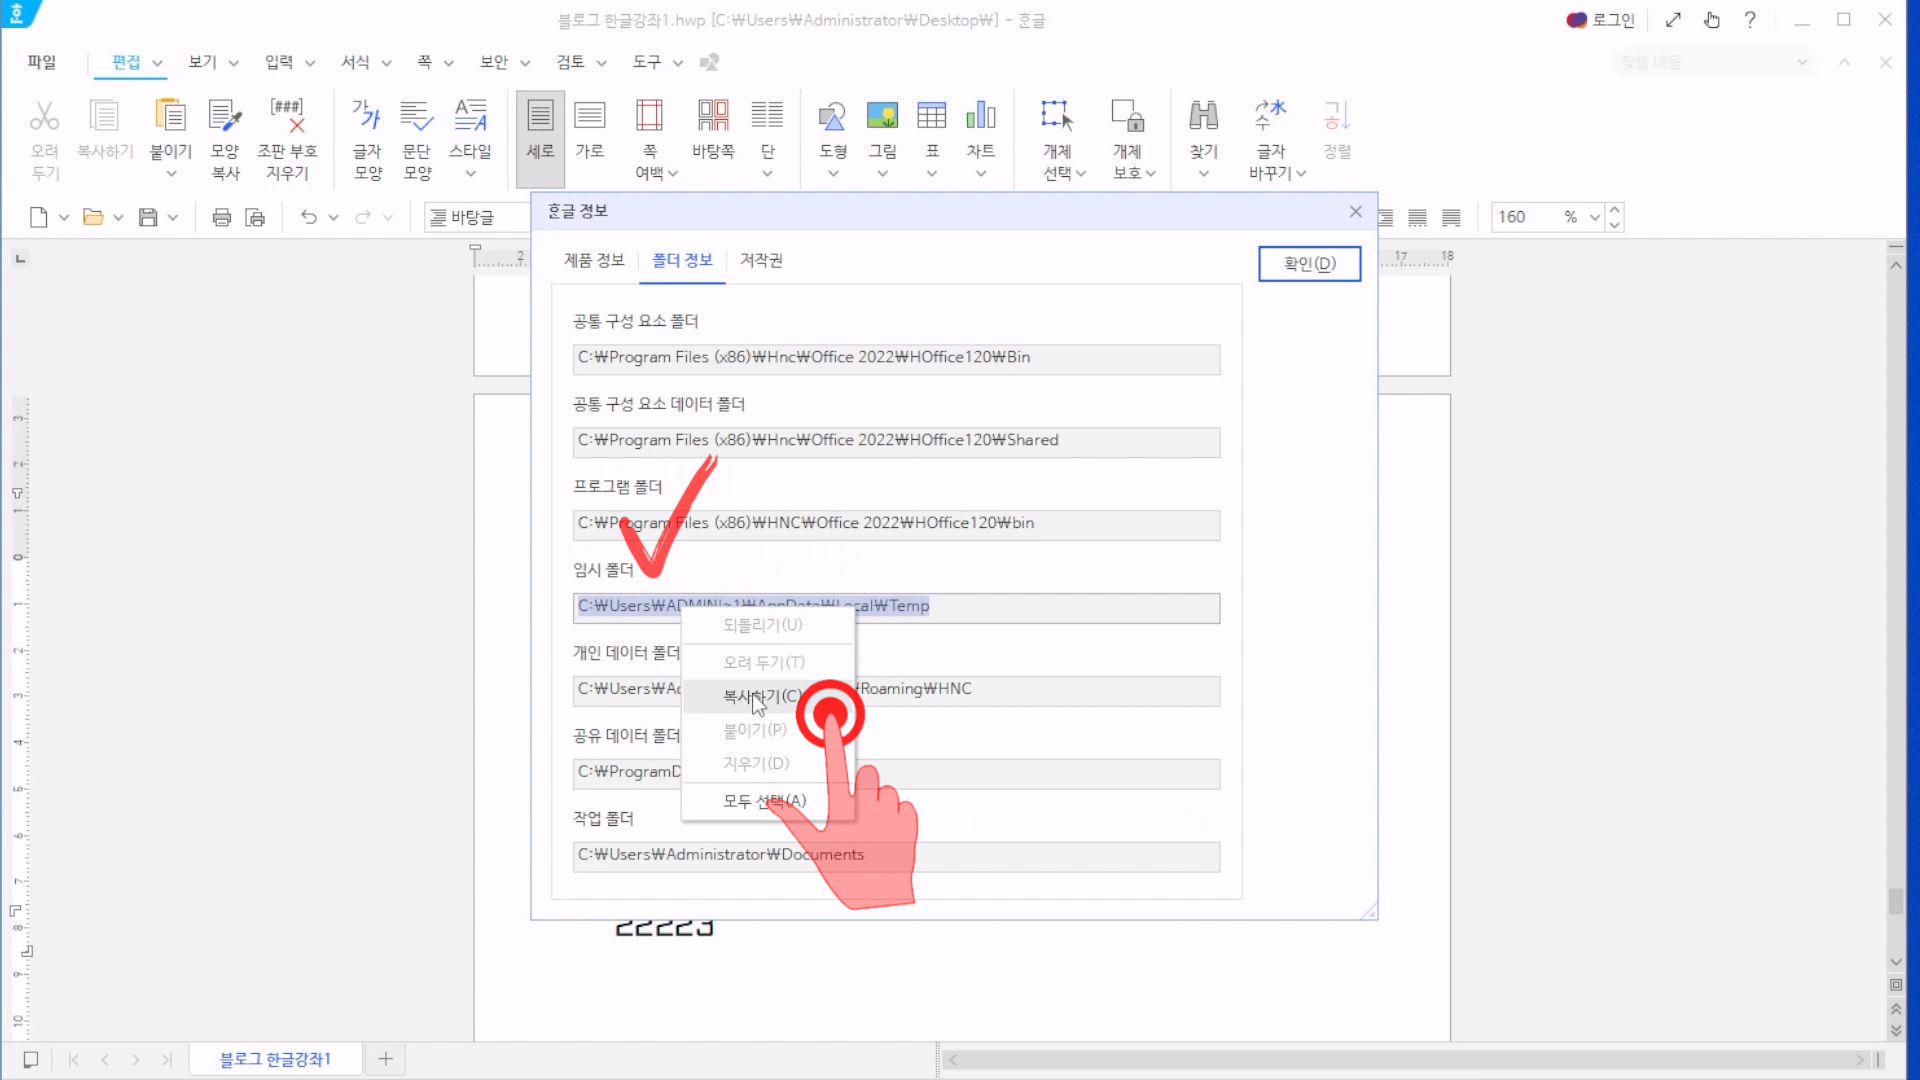This screenshot has height=1080, width=1920.
Task: Select the 가로 landscape orientation icon
Action: (x=589, y=117)
